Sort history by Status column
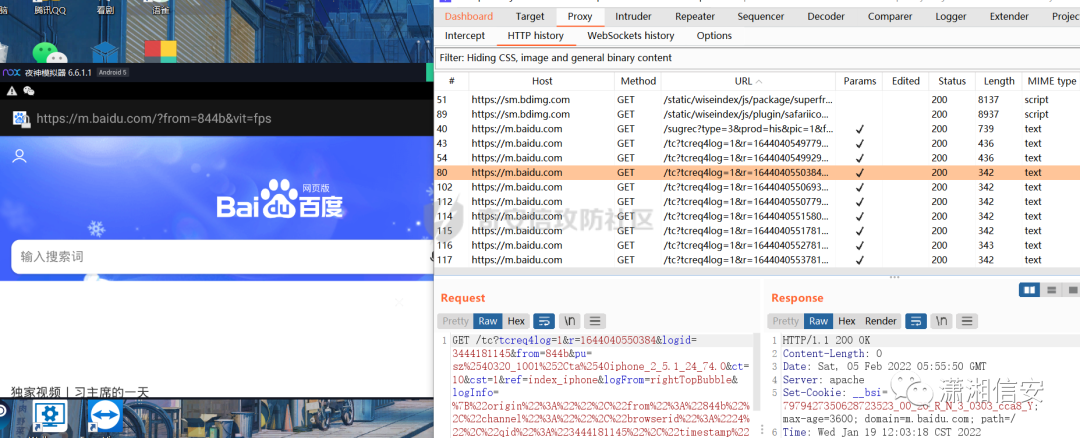The height and width of the screenshot is (438, 1080). 951,81
